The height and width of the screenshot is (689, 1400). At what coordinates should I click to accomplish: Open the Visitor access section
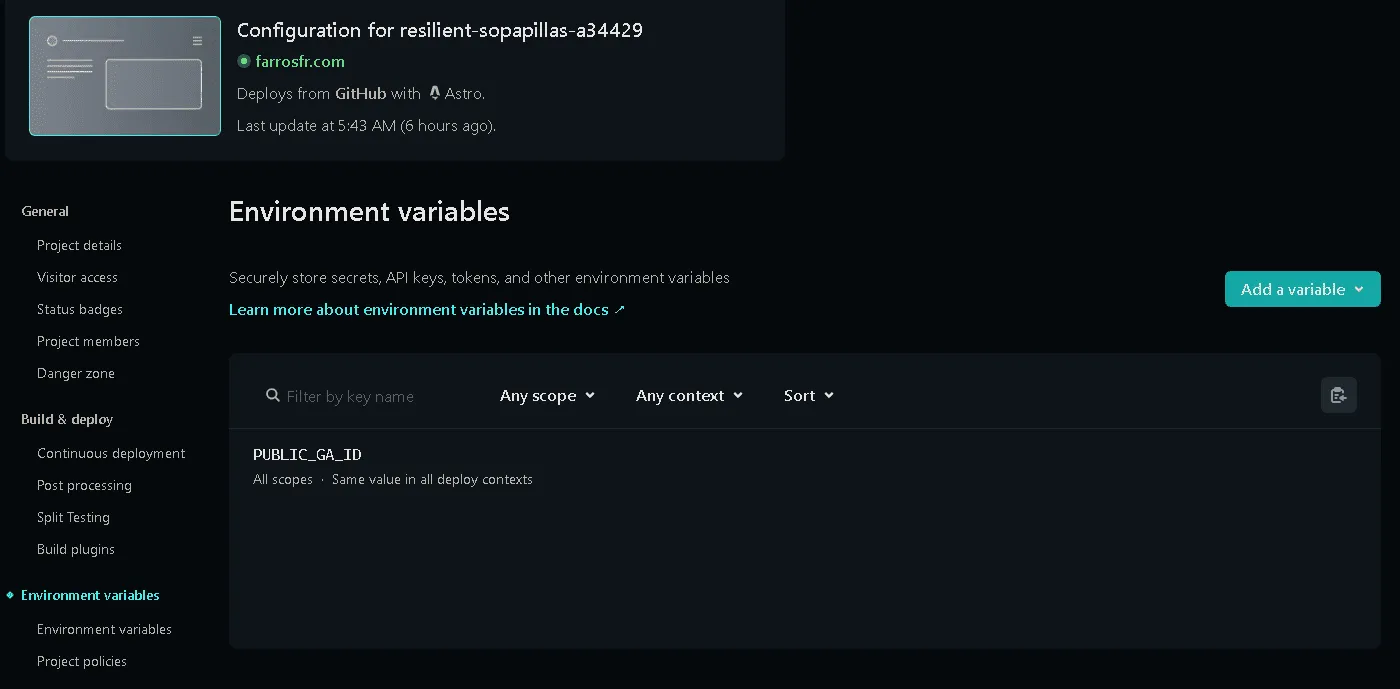[77, 277]
